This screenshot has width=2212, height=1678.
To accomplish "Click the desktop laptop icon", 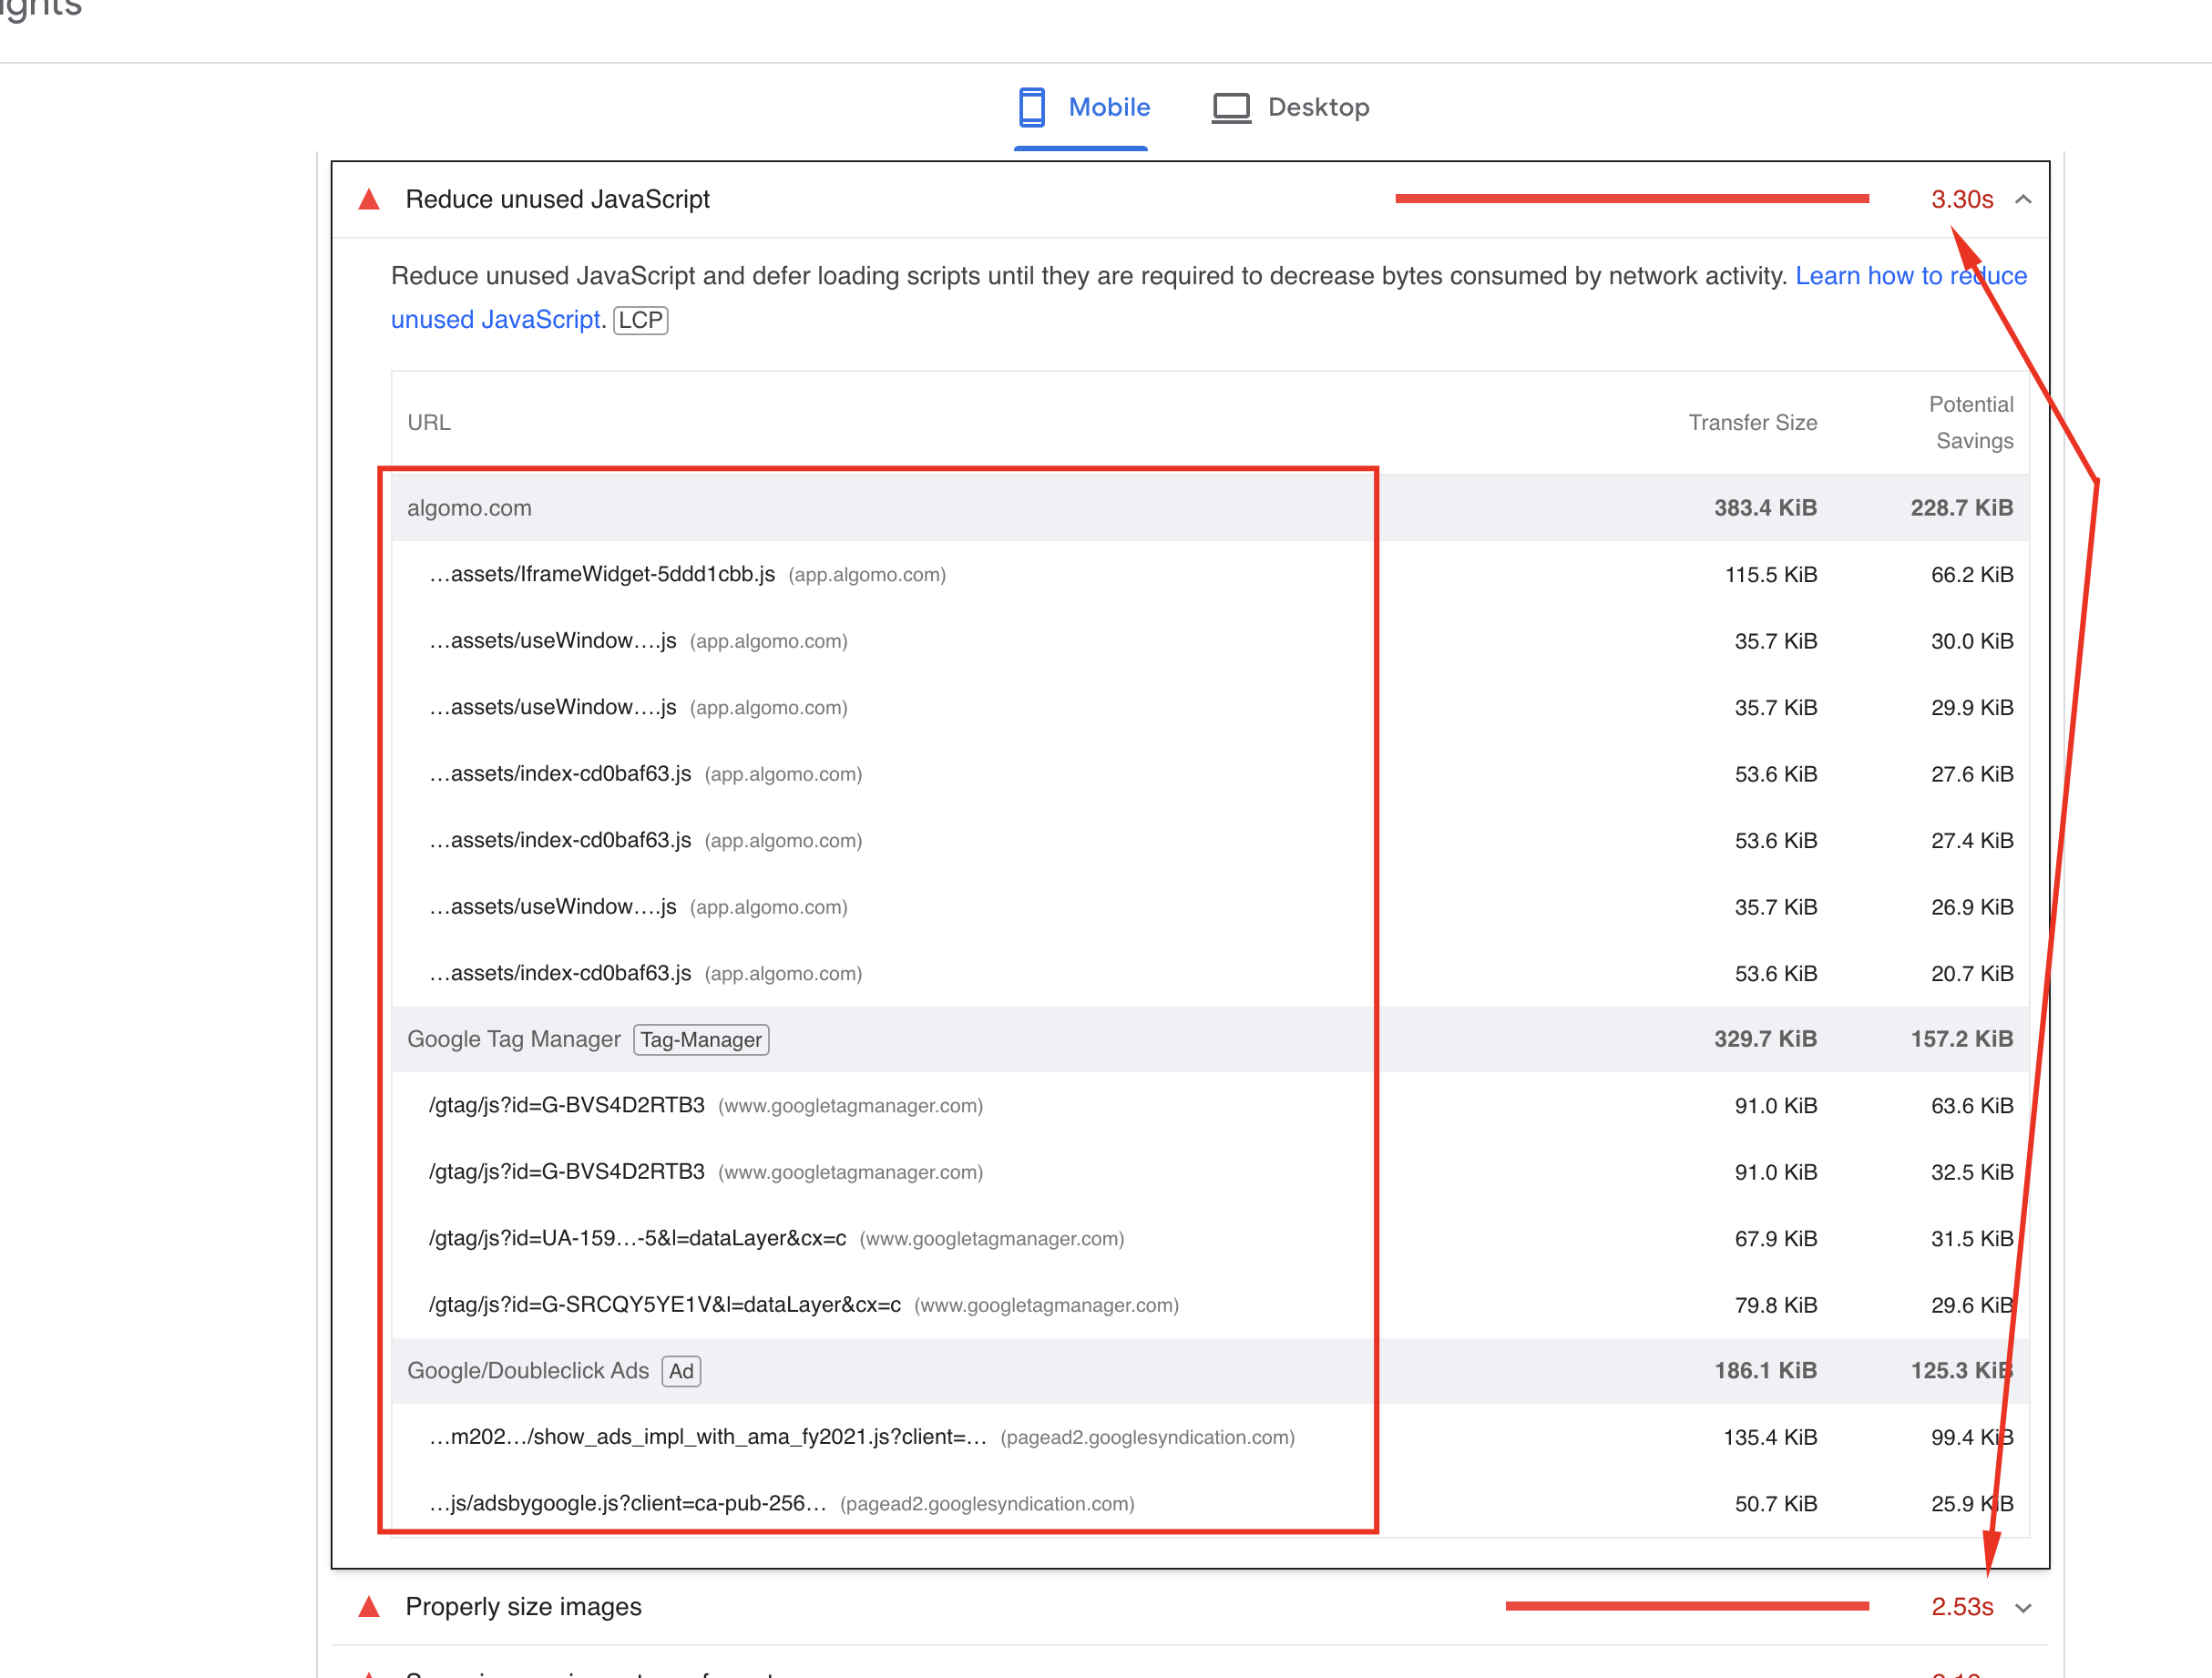I will pyautogui.click(x=1231, y=108).
